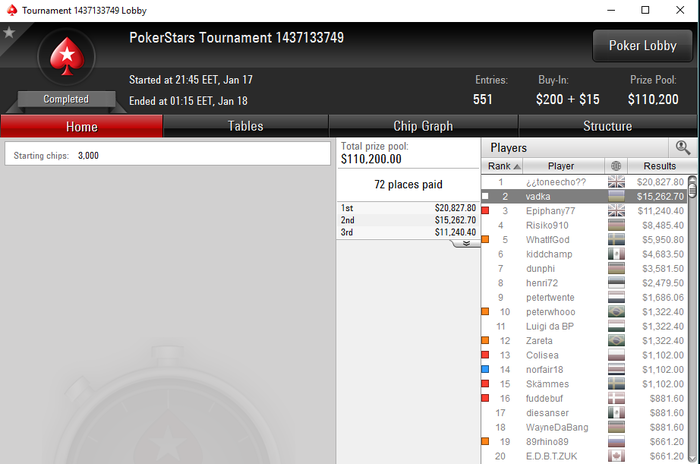700x464 pixels.
Task: Click the orange label square beside WhatIfGod
Action: pos(485,239)
